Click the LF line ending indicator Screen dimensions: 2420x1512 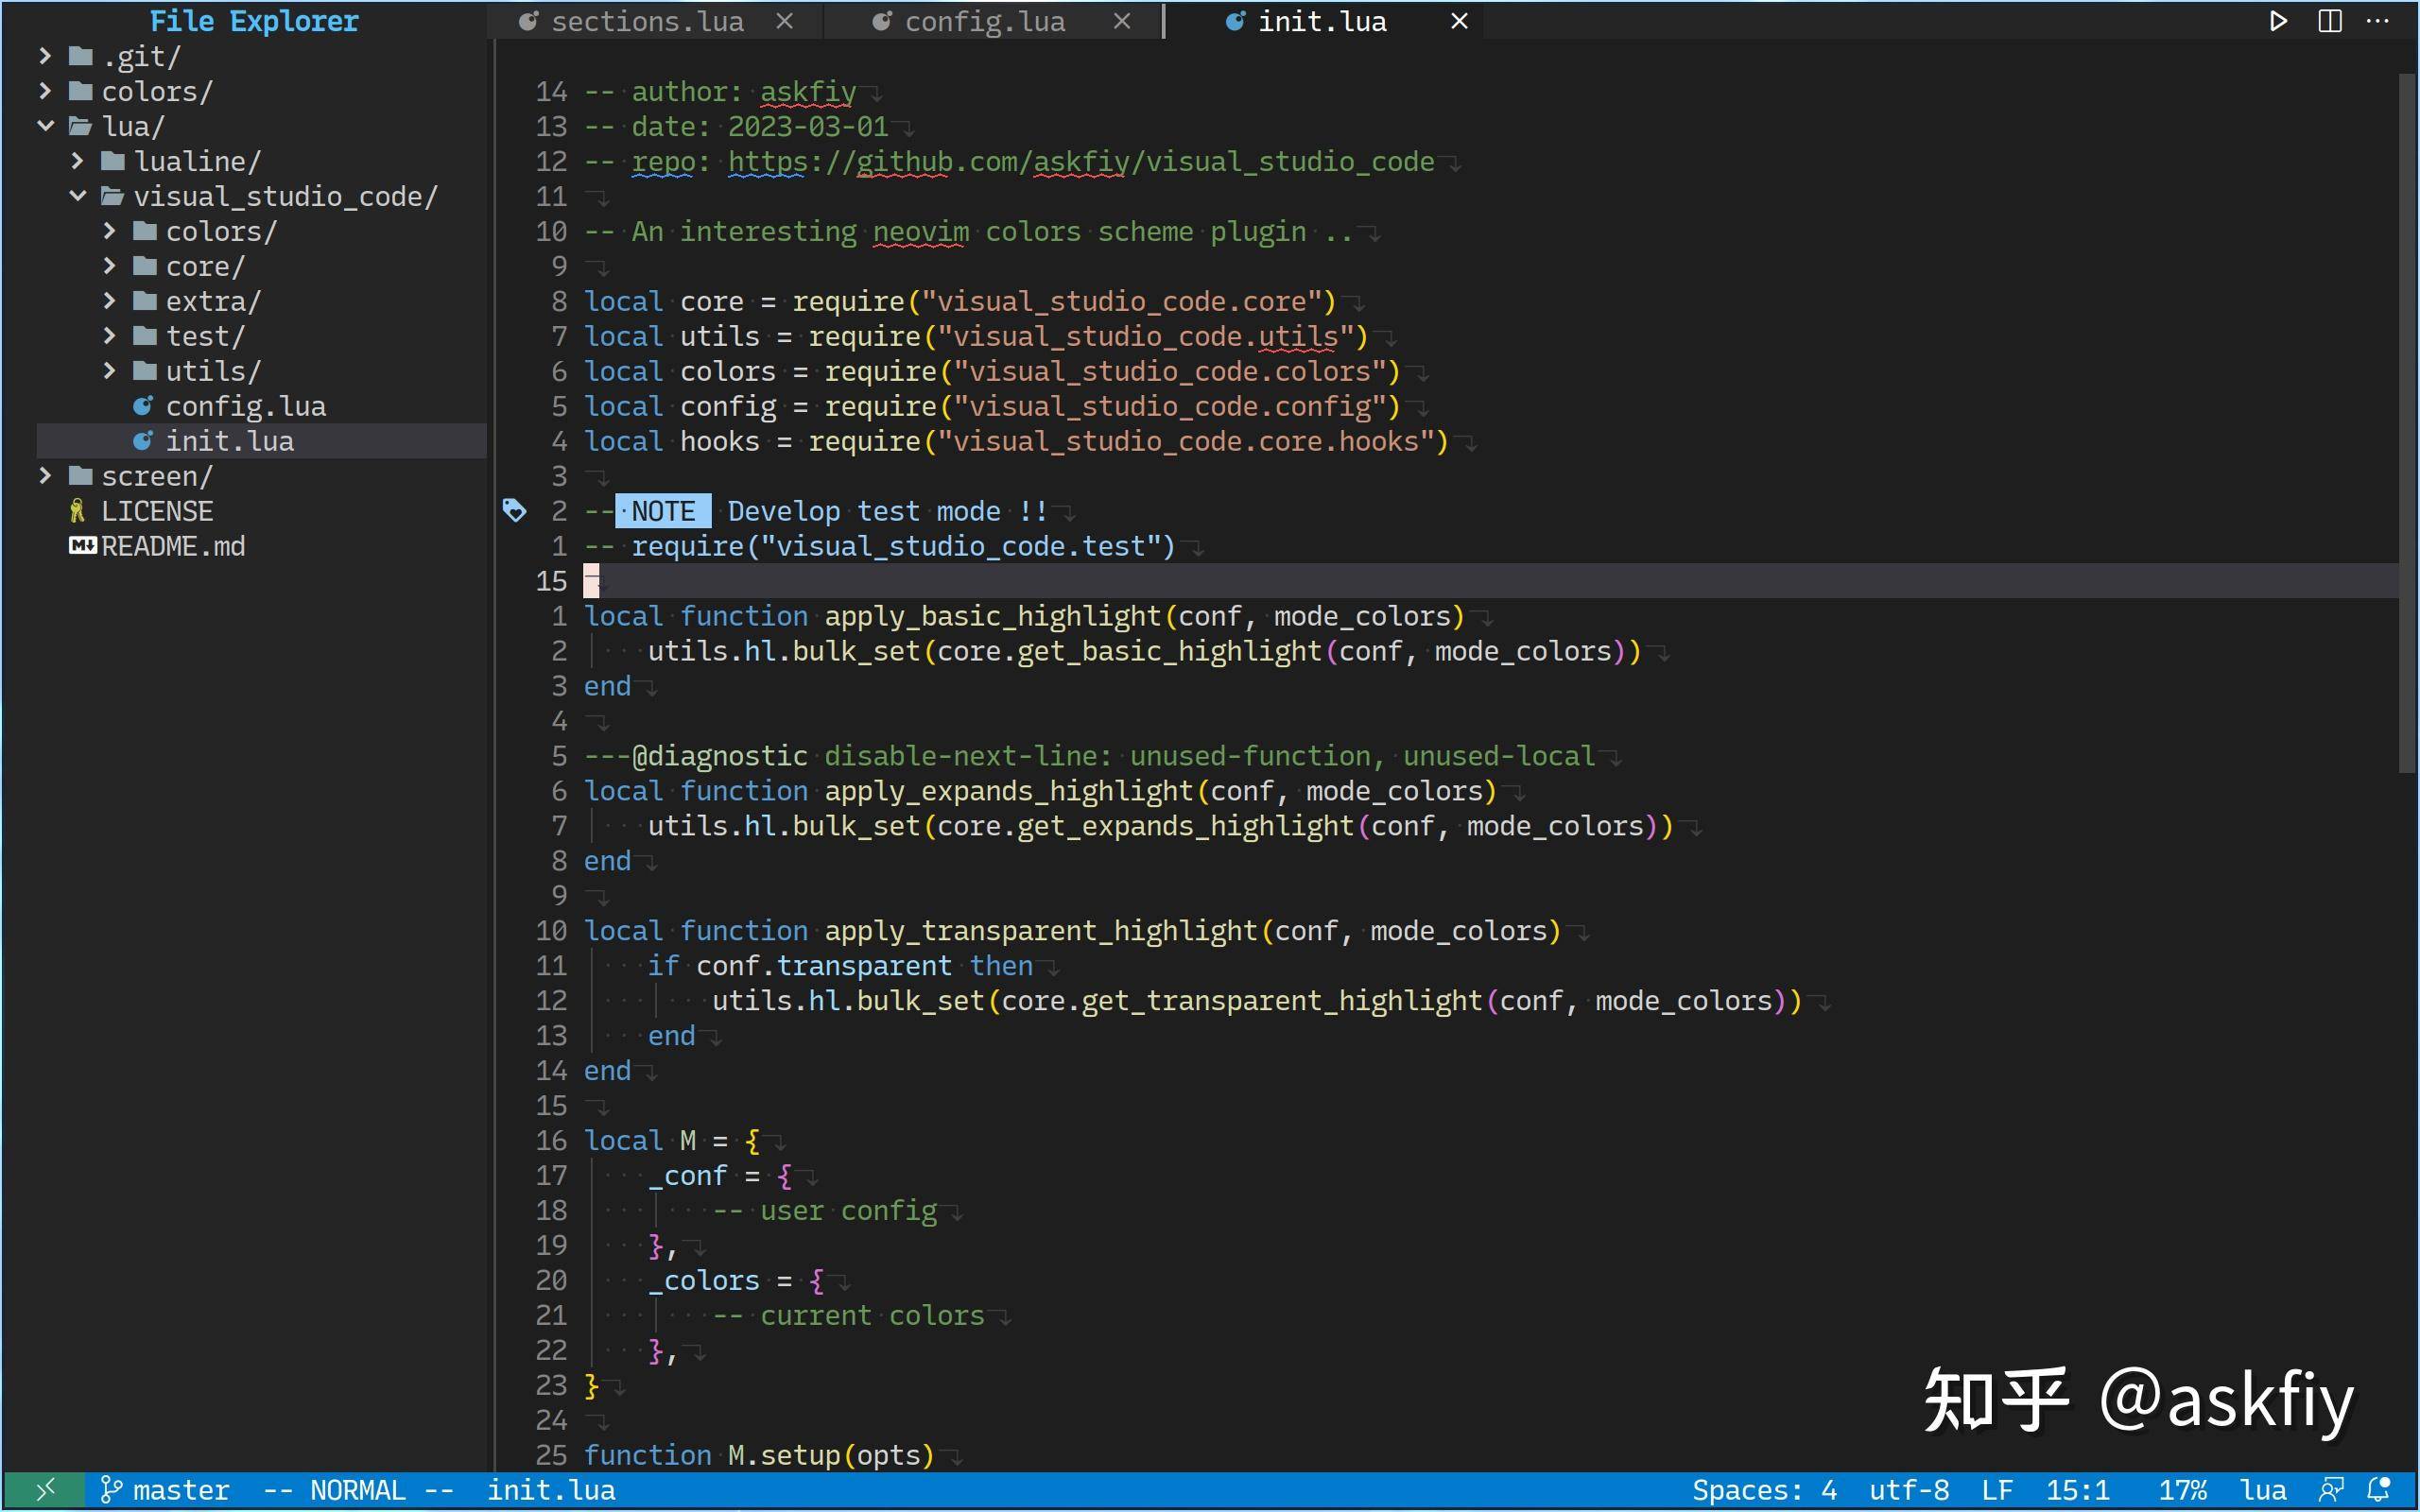pyautogui.click(x=1997, y=1490)
